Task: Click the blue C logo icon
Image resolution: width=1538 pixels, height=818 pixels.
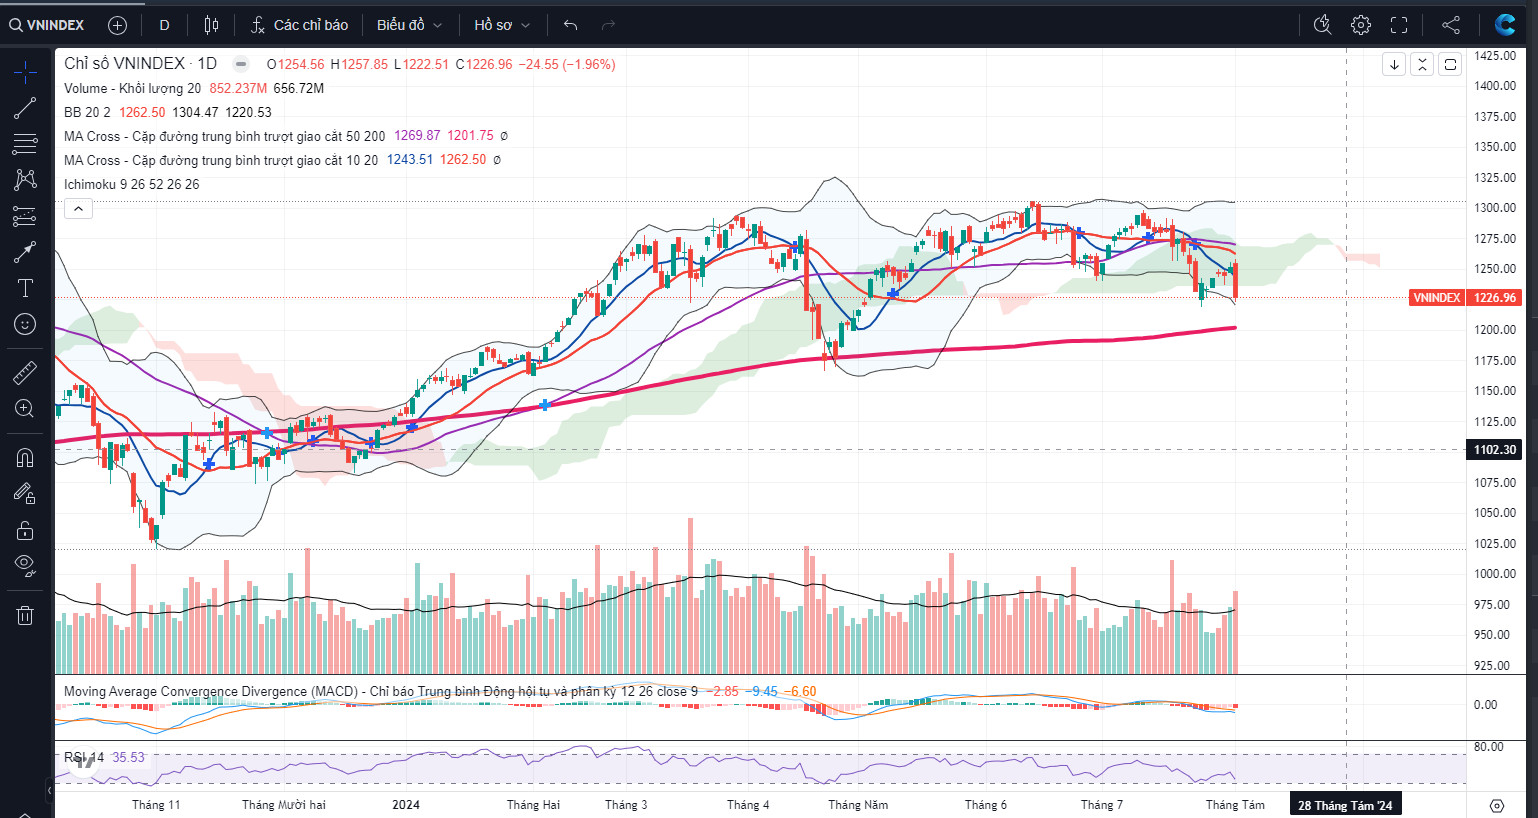Action: point(1505,25)
